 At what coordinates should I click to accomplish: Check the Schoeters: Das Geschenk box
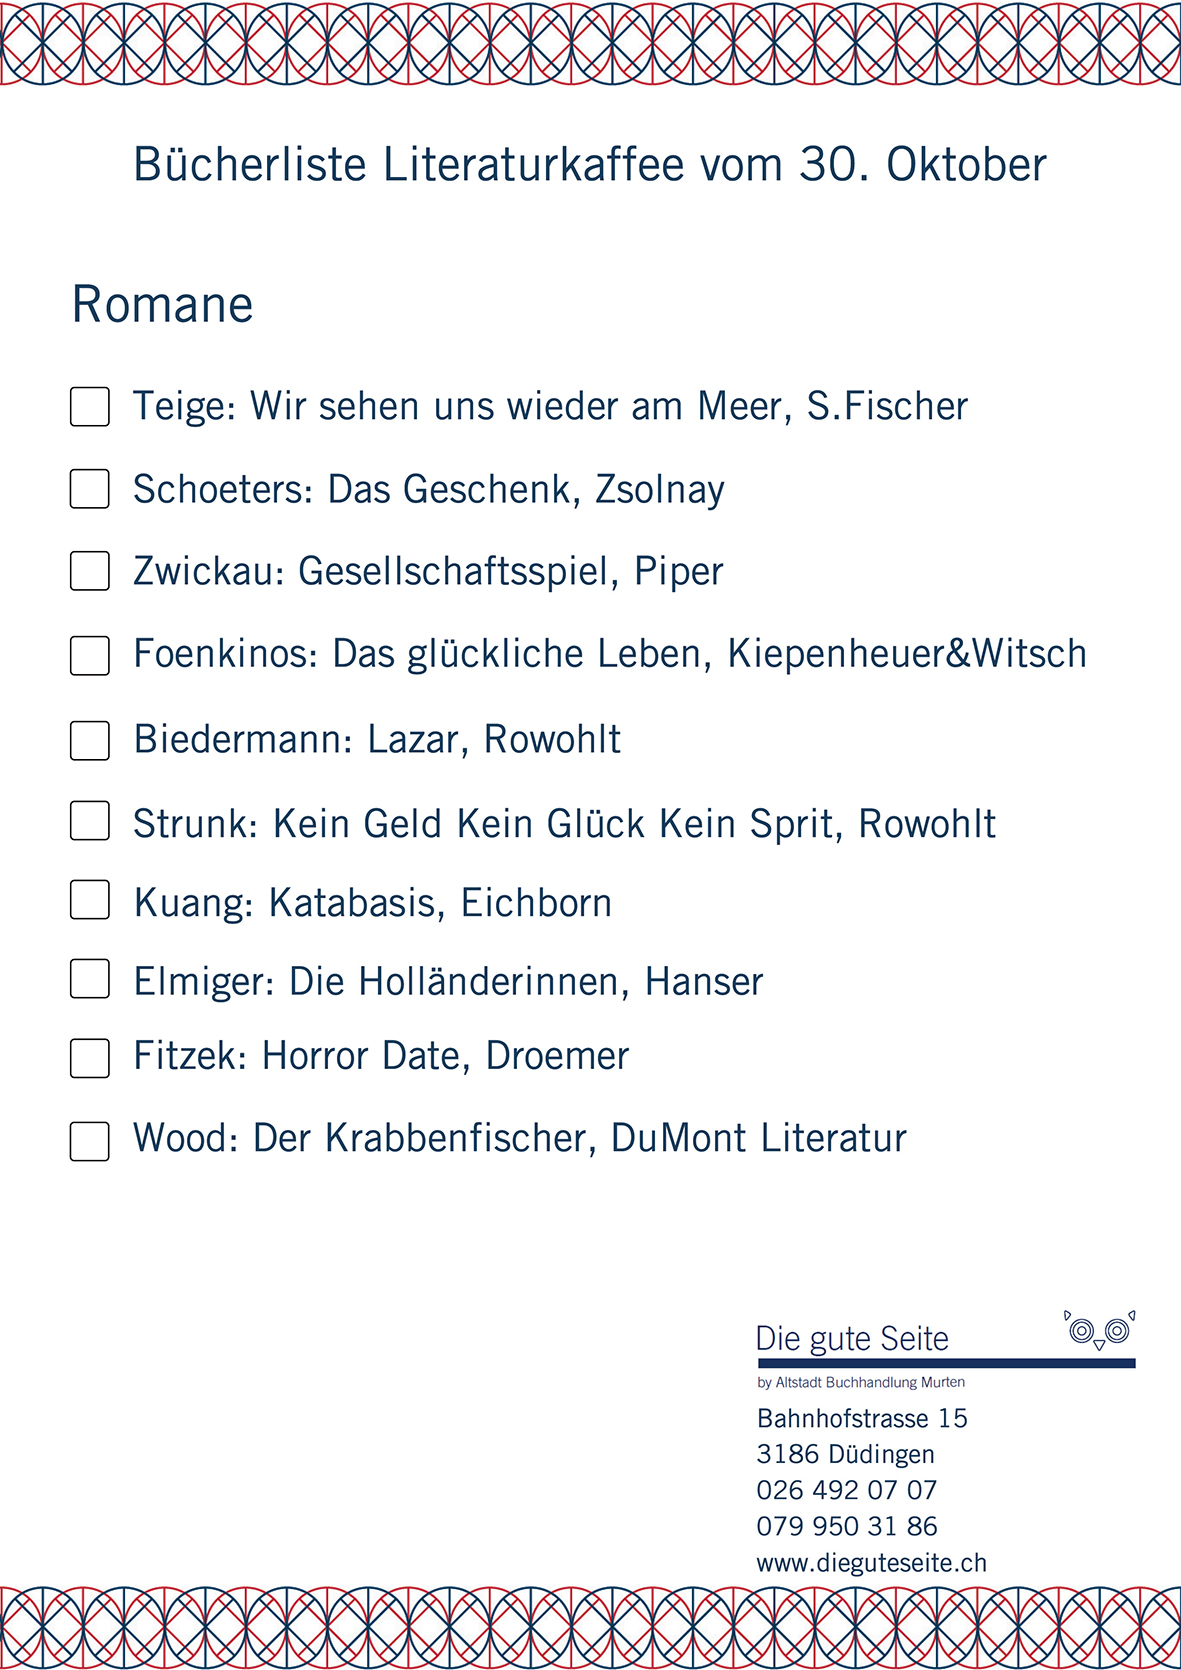pos(90,489)
